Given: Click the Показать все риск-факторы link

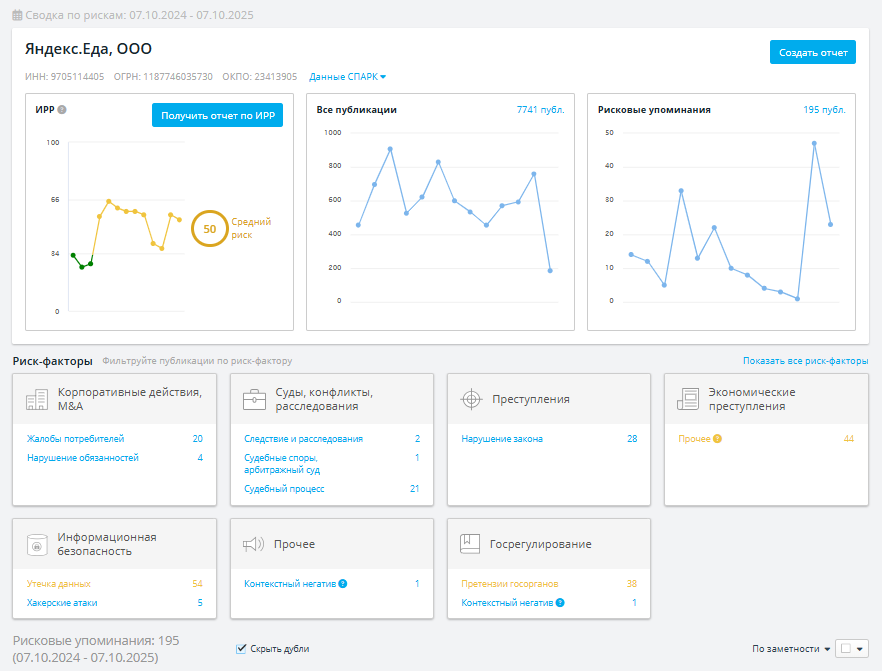Looking at the screenshot, I should click(x=806, y=361).
